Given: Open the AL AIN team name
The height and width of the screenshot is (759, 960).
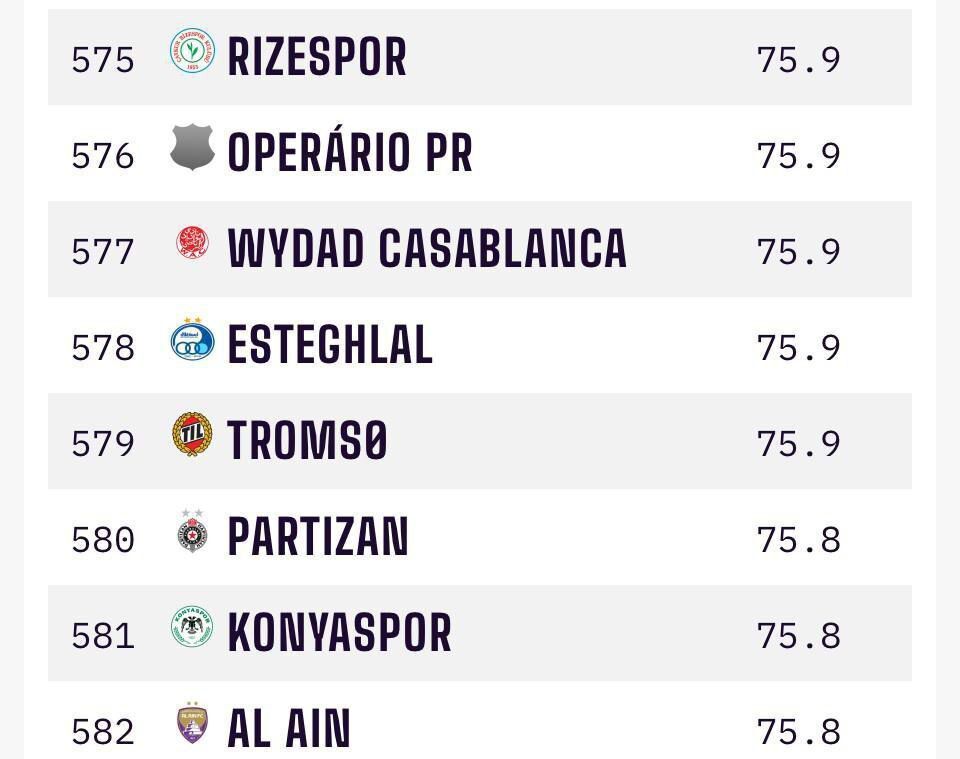Looking at the screenshot, I should (289, 729).
